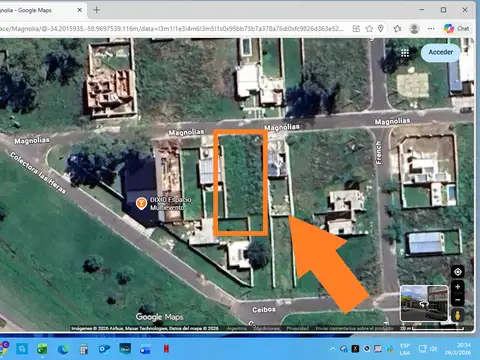Zoom in with the plus button

(x=458, y=287)
